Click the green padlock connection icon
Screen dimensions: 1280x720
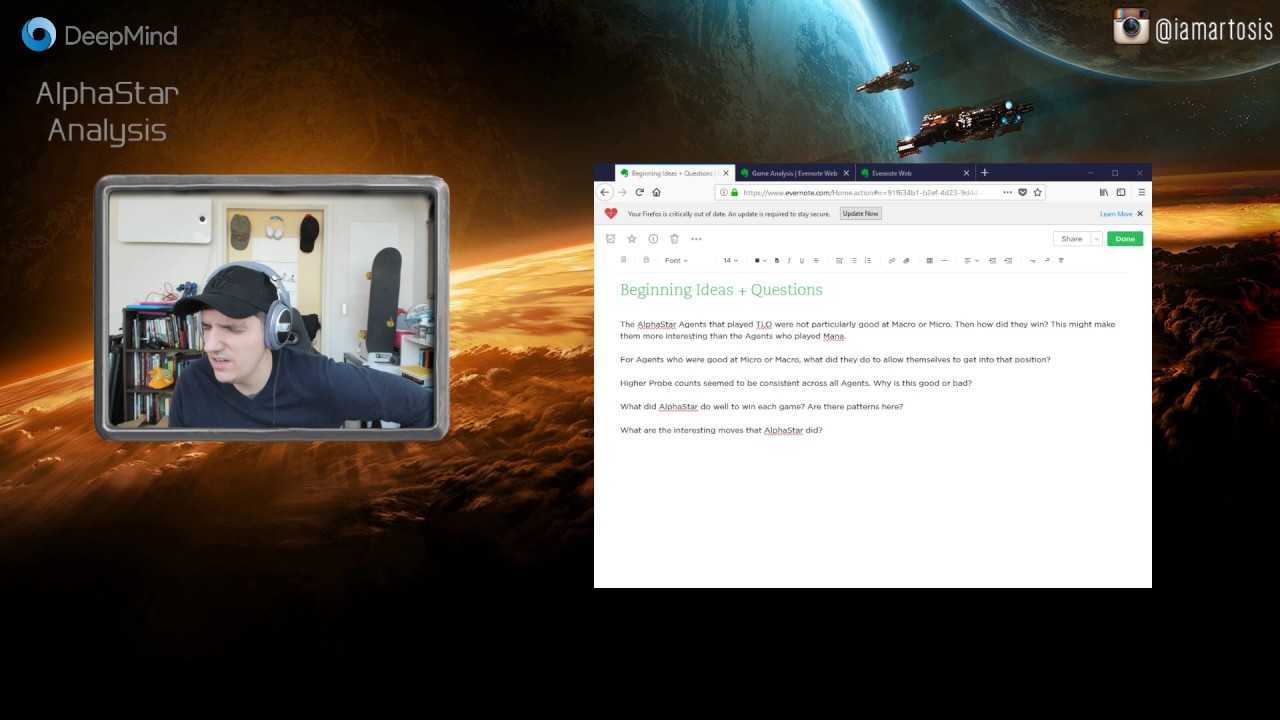[734, 192]
